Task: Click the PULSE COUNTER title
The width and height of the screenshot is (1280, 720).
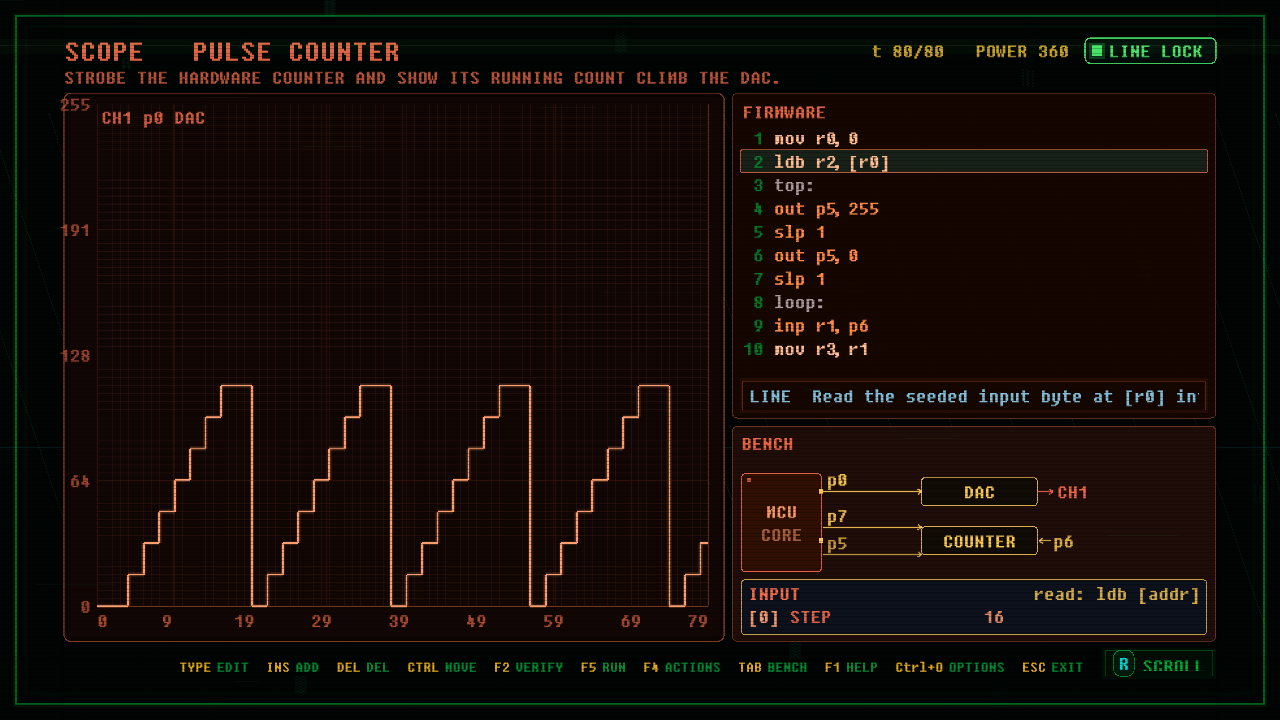Action: tap(296, 52)
